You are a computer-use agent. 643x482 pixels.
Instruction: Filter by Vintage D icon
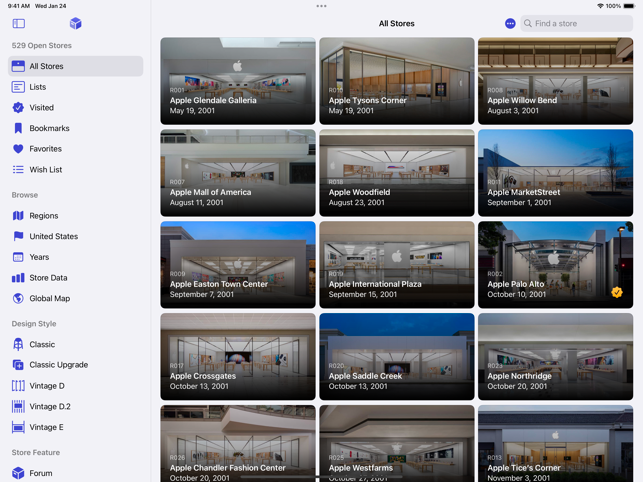tap(18, 386)
